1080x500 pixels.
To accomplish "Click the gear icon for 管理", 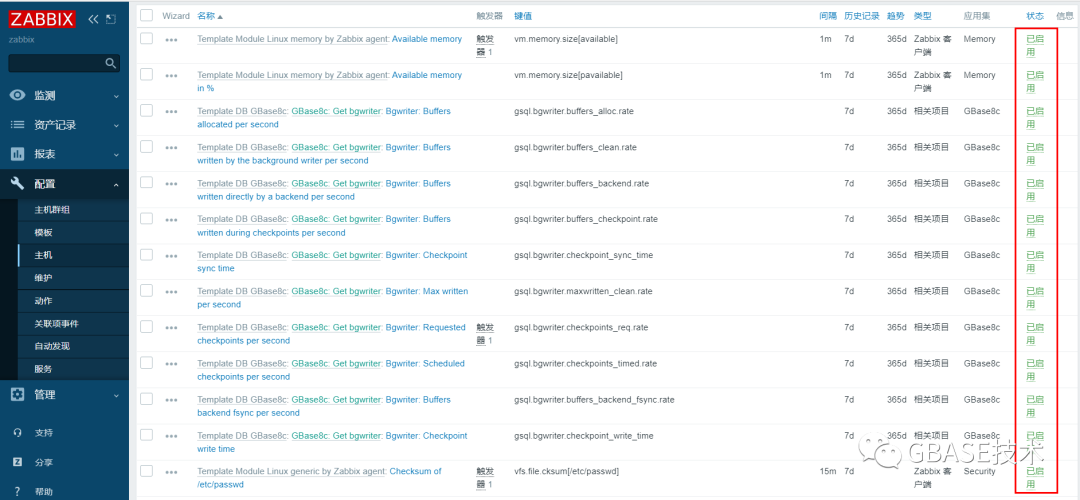I will (x=19, y=395).
